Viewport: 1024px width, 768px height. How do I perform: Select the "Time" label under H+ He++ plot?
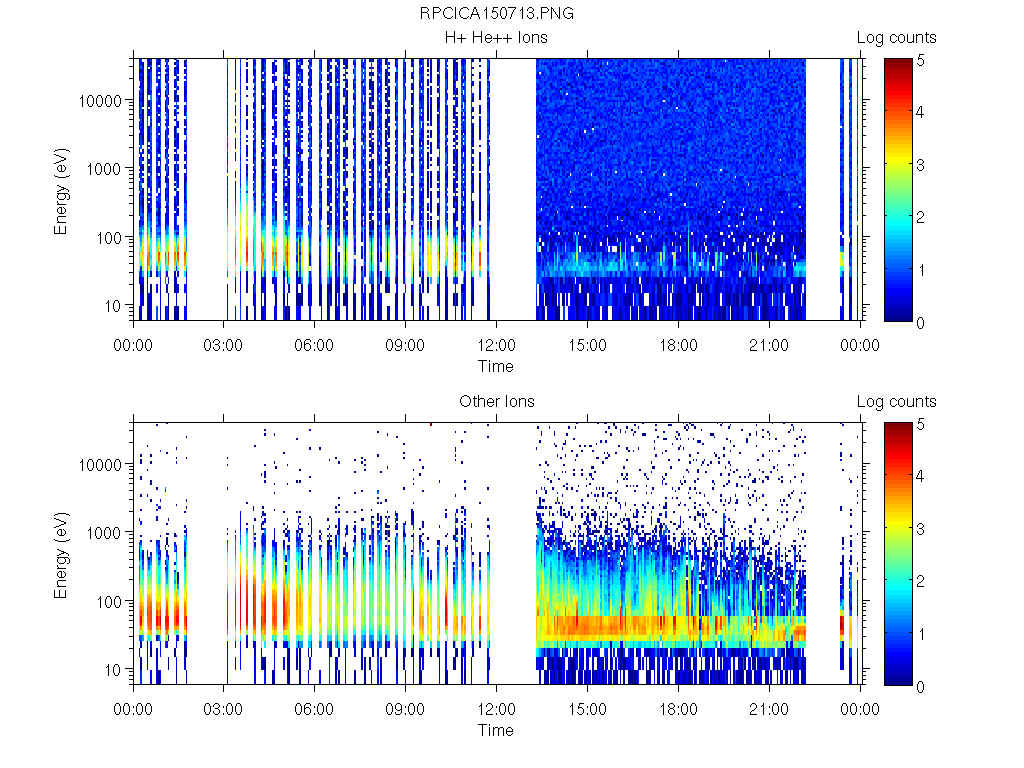coord(496,366)
